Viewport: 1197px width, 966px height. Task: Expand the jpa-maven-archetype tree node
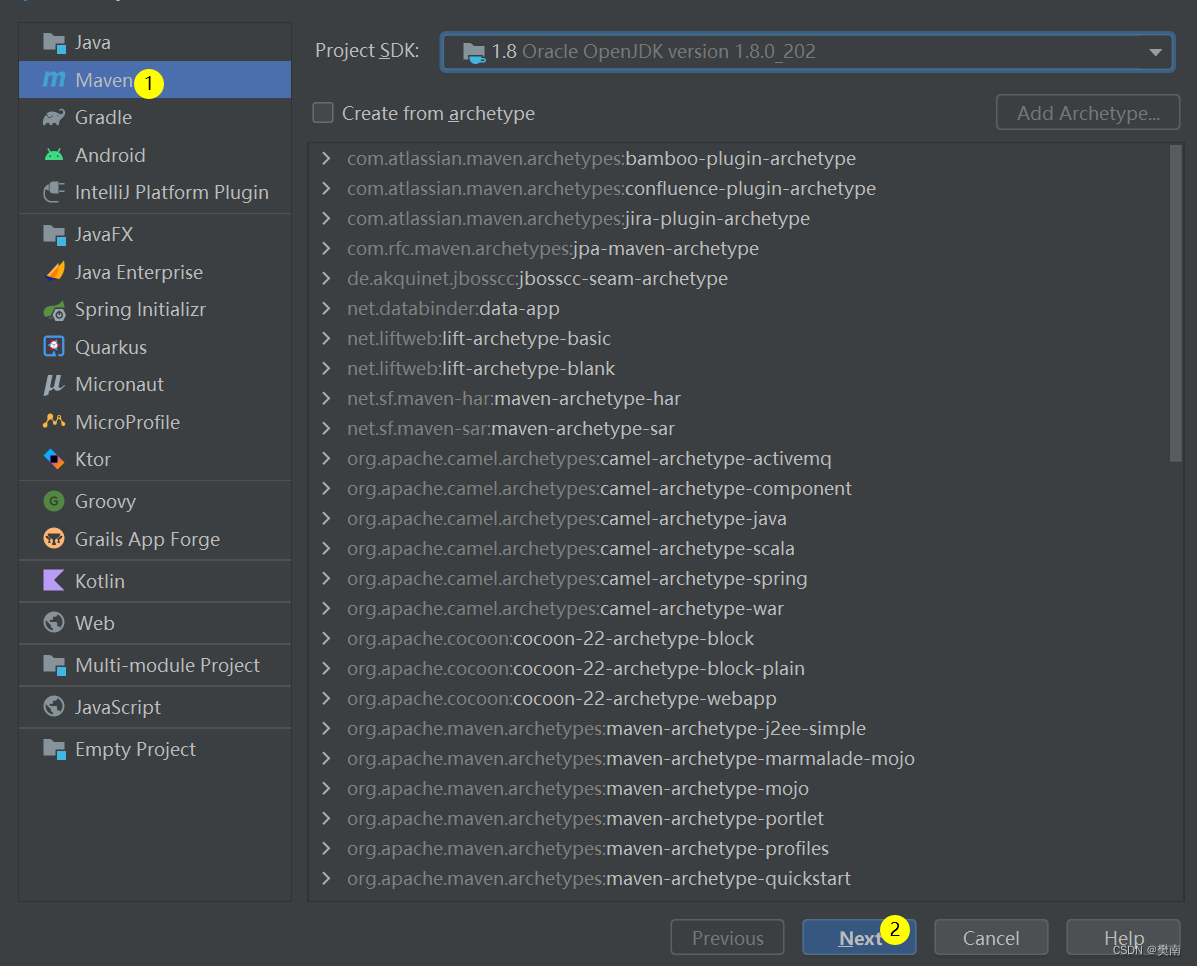(x=327, y=248)
